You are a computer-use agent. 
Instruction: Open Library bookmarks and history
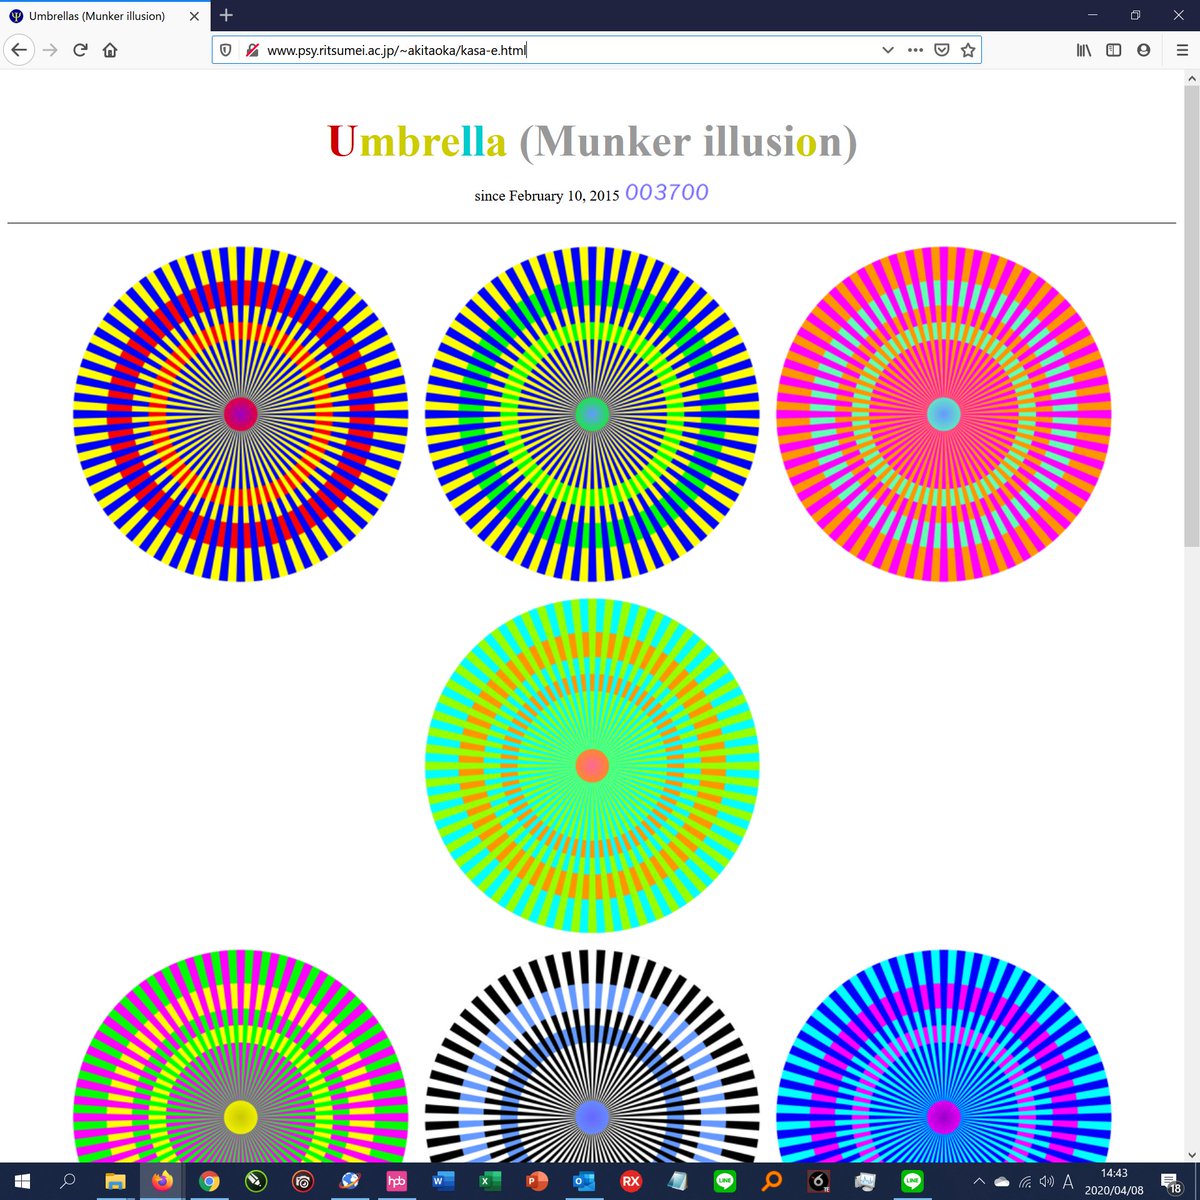[1084, 50]
